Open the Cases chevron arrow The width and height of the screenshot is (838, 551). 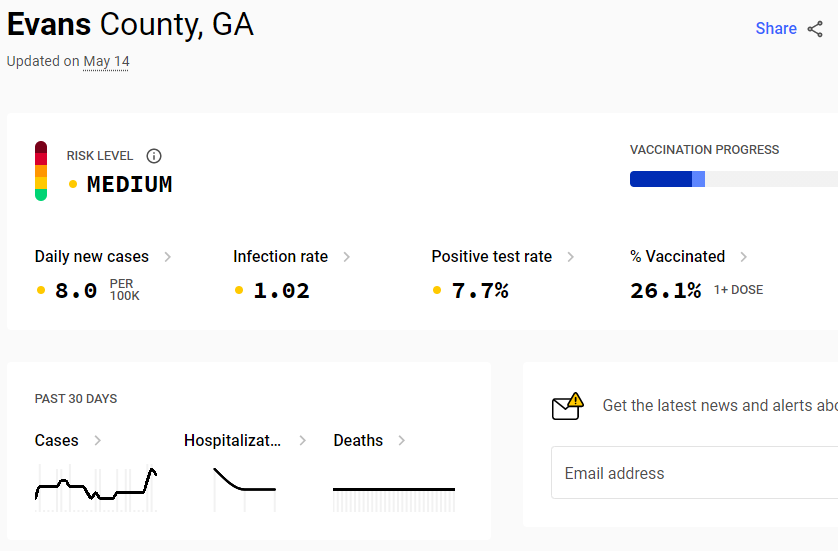[98, 440]
